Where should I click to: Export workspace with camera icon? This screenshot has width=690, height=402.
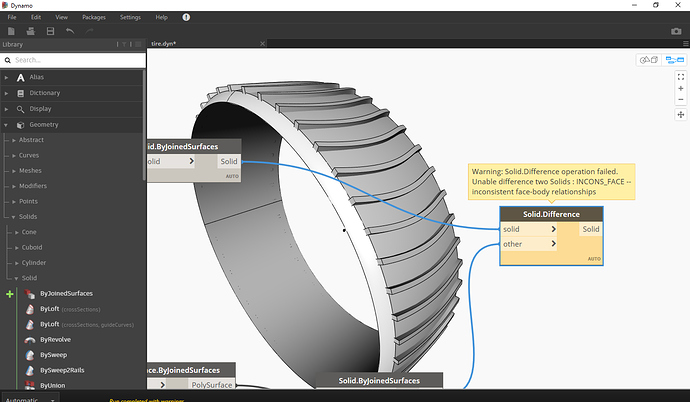click(676, 31)
